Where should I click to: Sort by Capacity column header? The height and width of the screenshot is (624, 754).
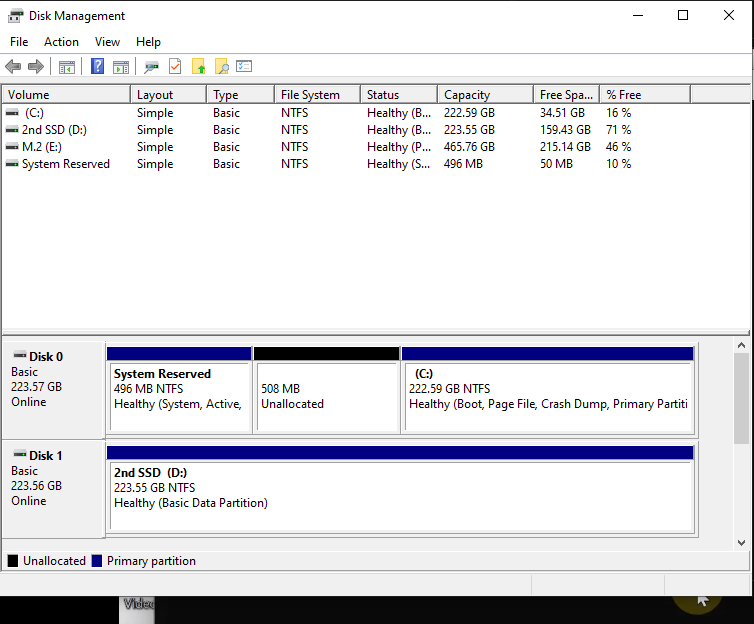pos(484,95)
